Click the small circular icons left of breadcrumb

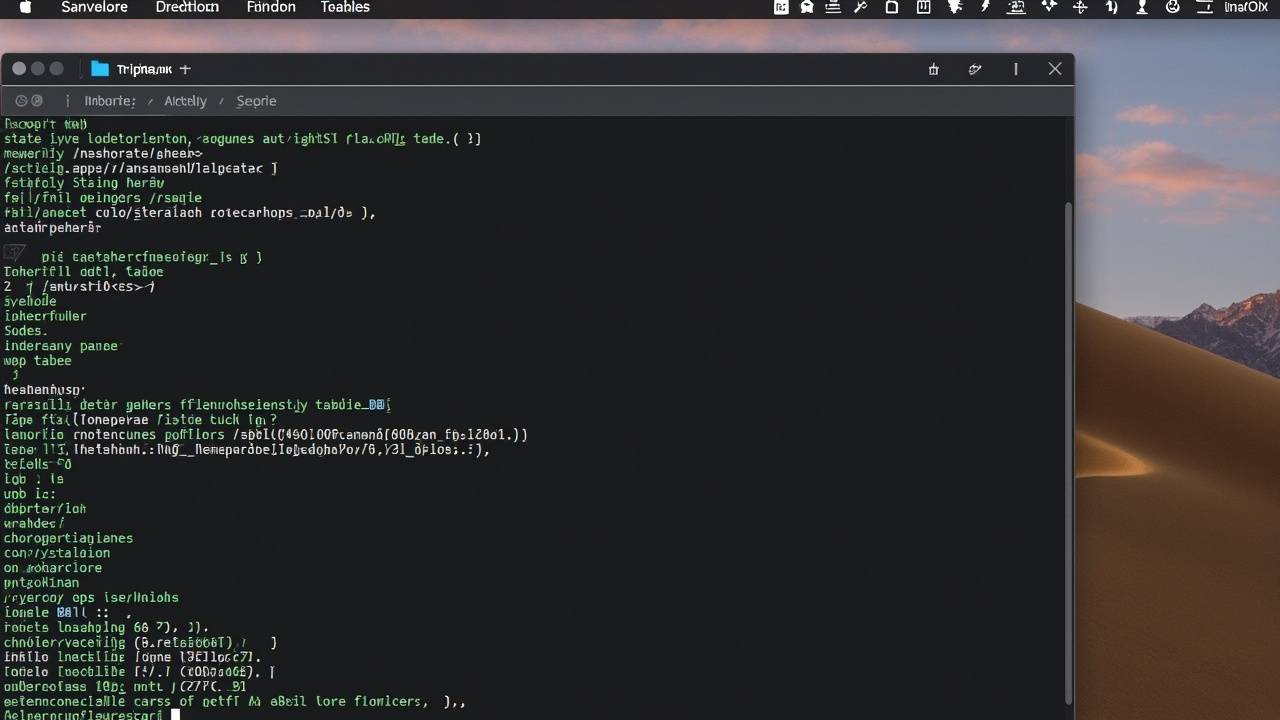pyautogui.click(x=28, y=101)
